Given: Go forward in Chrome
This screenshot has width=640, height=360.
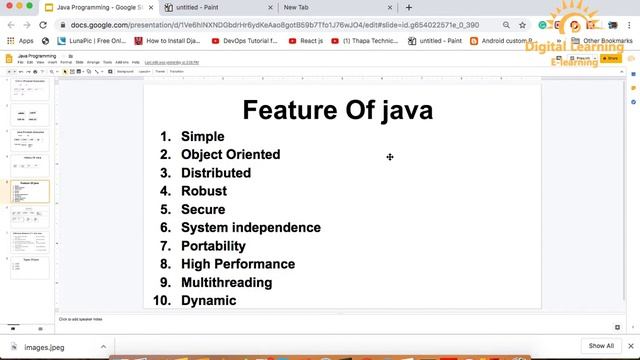Looking at the screenshot, I should (x=27, y=25).
